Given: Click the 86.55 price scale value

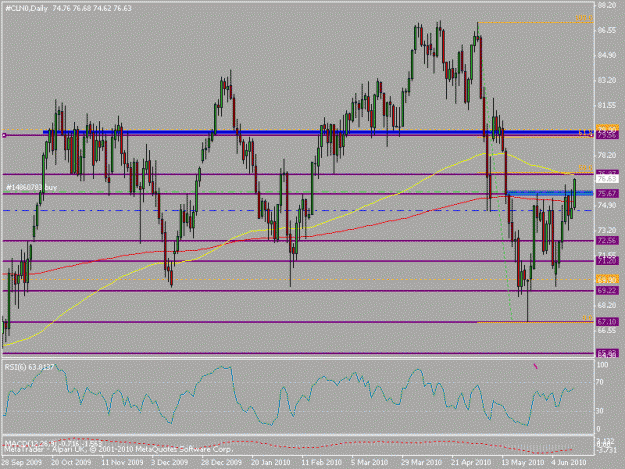Looking at the screenshot, I should tap(607, 30).
